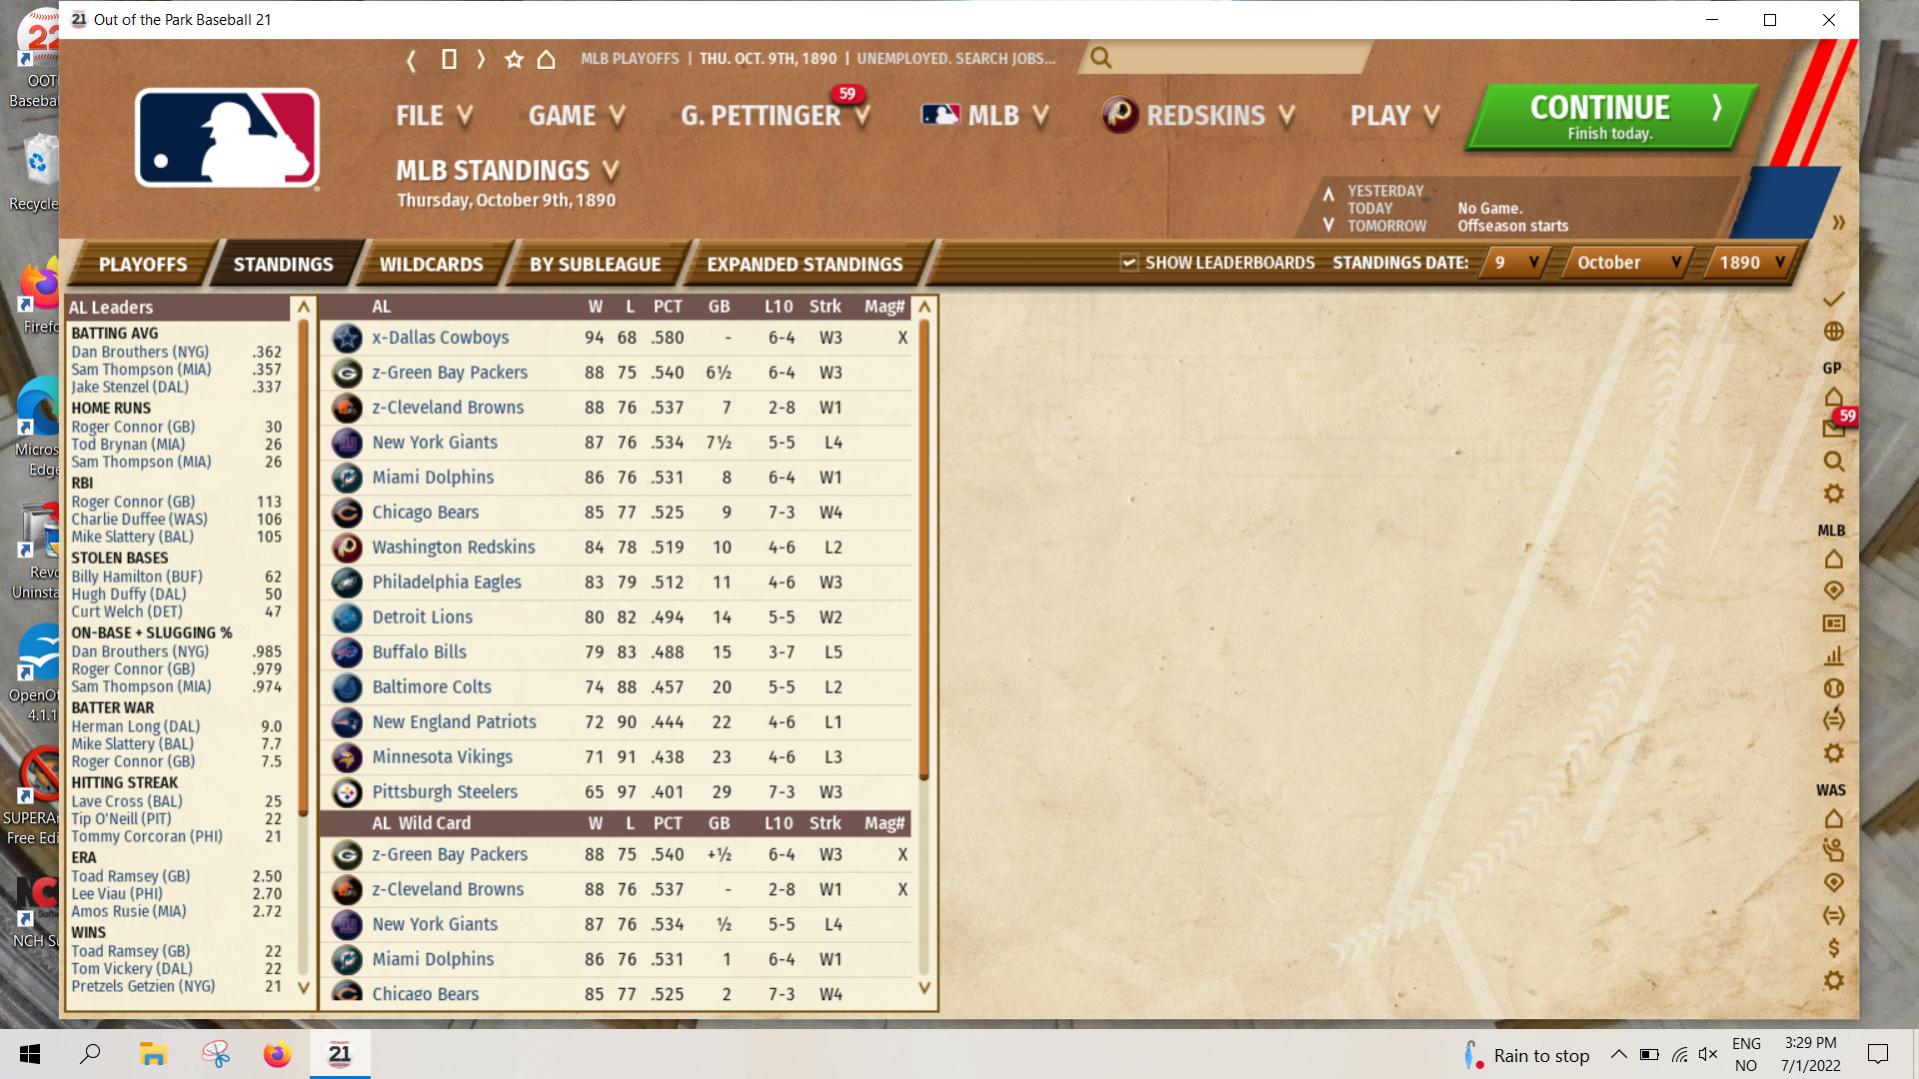This screenshot has height=1079, width=1919.
Task: Click the MLB logo in header
Action: [x=227, y=139]
